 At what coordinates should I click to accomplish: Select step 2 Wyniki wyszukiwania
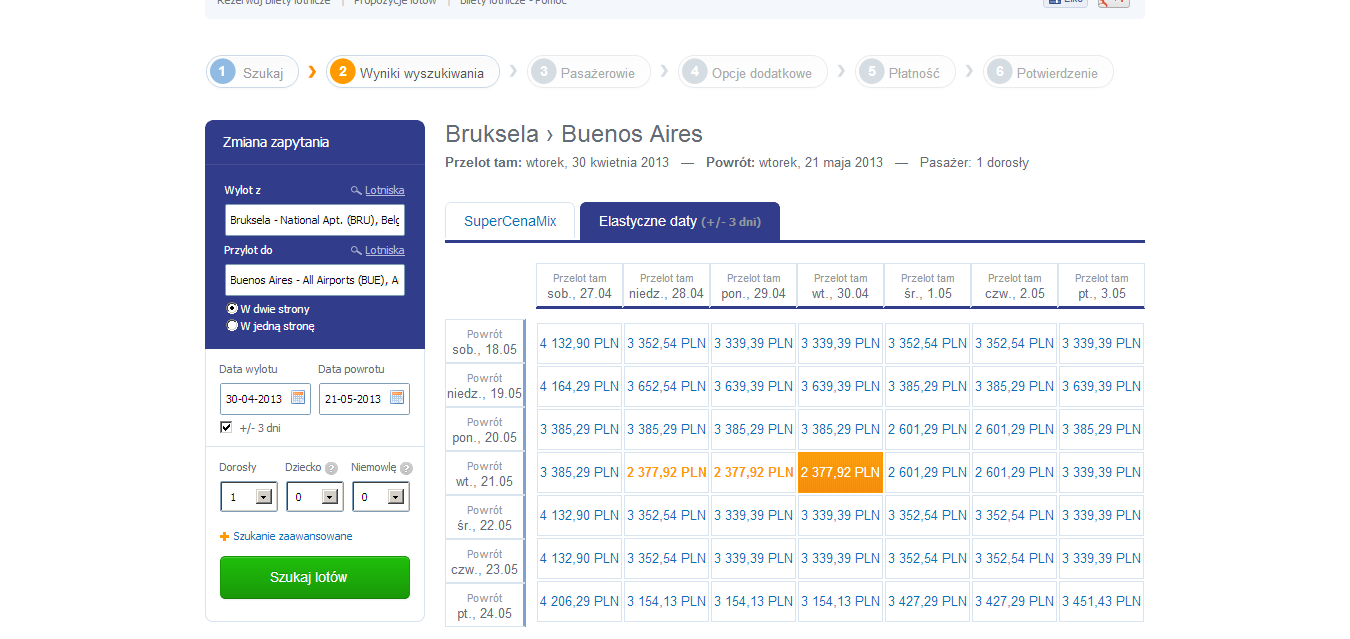412,72
